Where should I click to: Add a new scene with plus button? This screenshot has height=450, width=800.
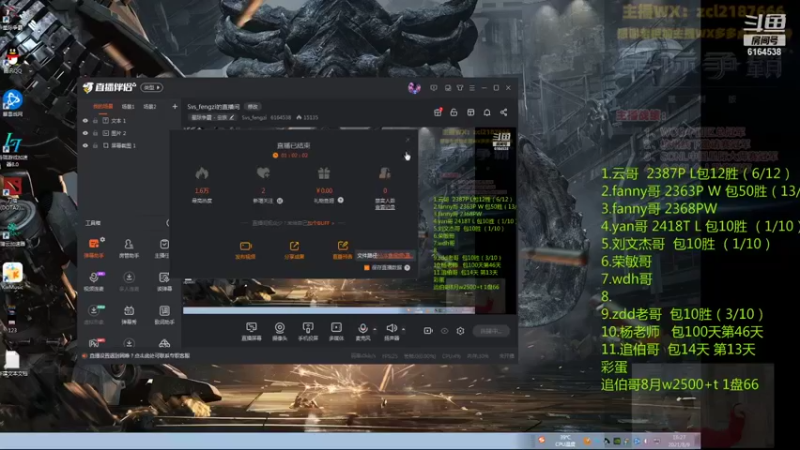(x=175, y=107)
